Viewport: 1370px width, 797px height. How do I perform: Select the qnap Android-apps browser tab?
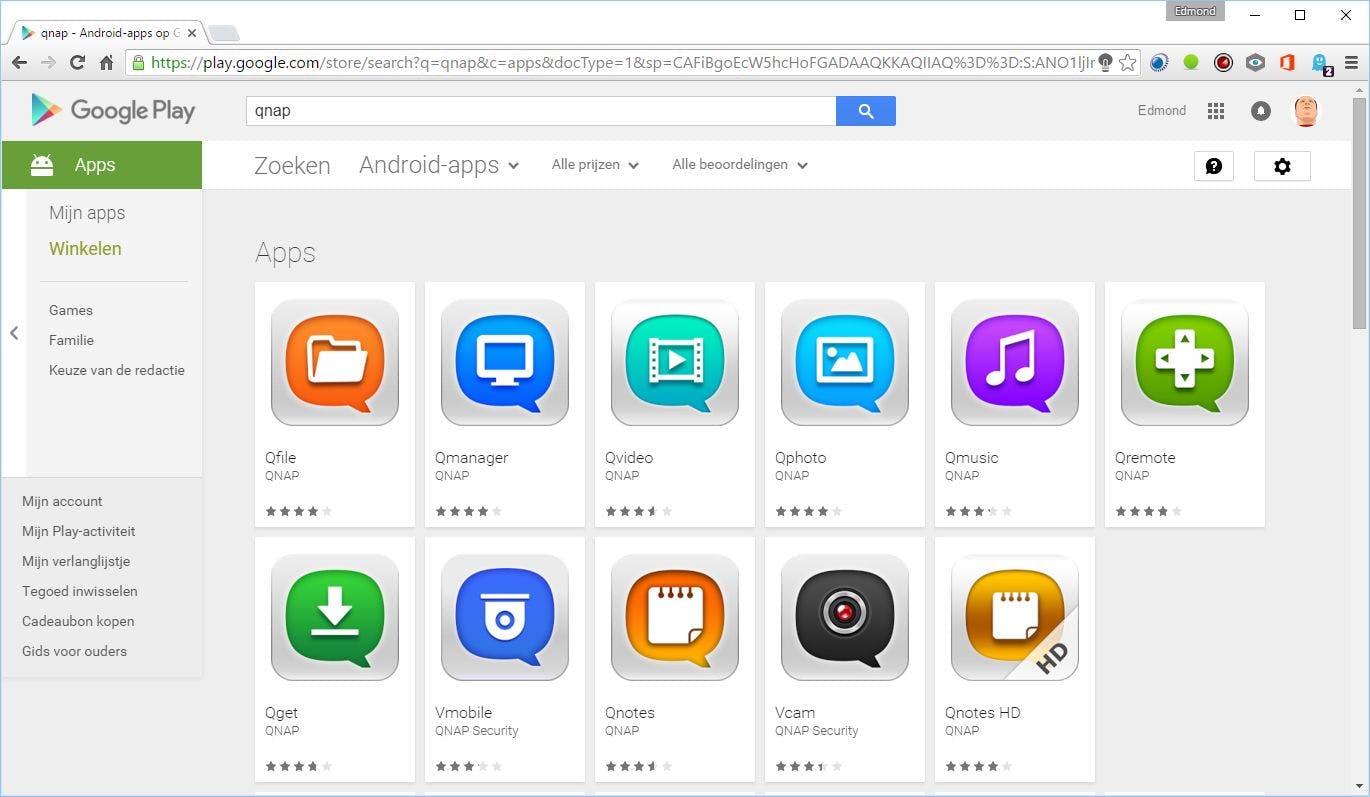coord(108,33)
